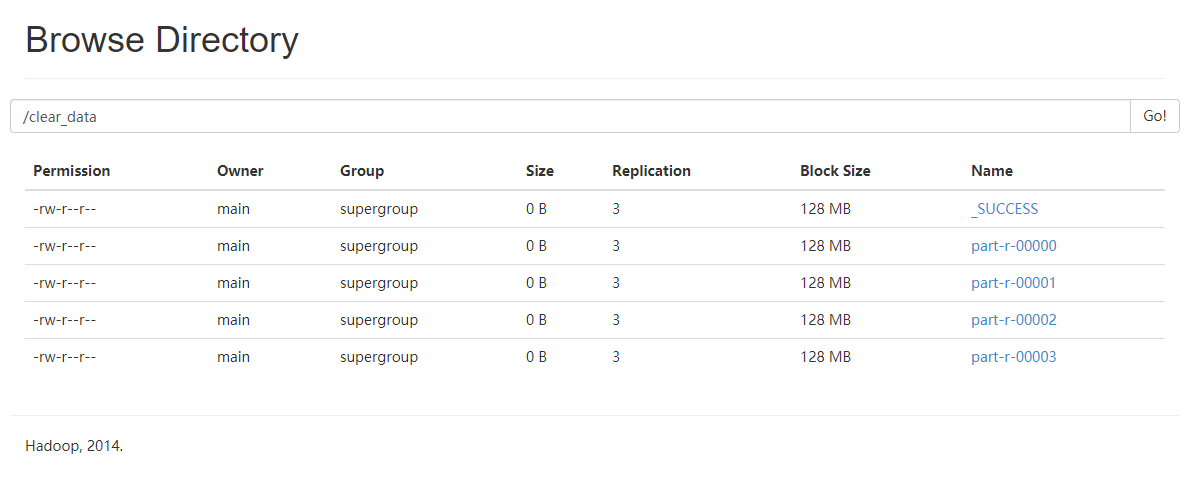Open the part-r-00000 file link

click(1013, 246)
